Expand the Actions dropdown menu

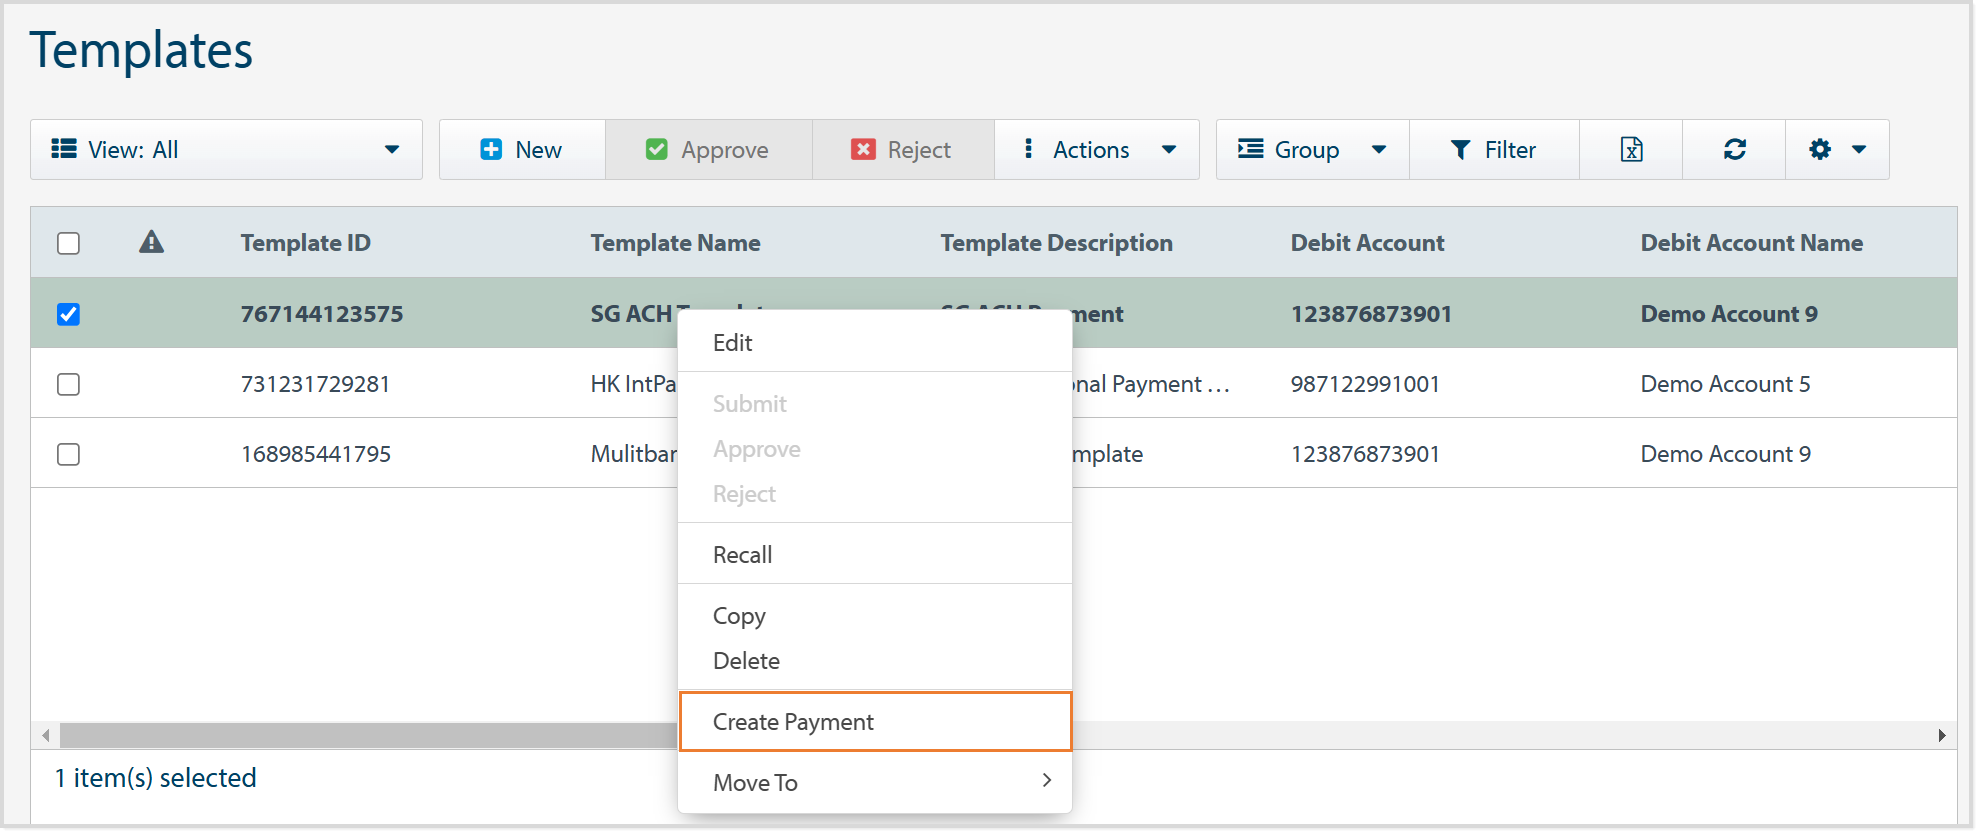tap(1097, 150)
